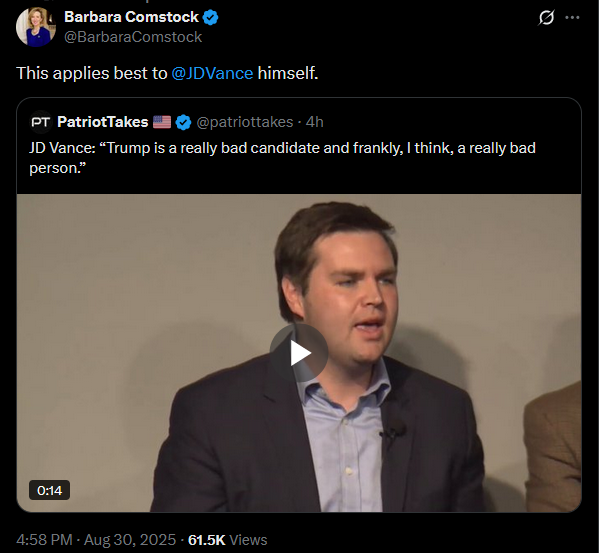Click the text 'This applies best to'

(x=92, y=73)
